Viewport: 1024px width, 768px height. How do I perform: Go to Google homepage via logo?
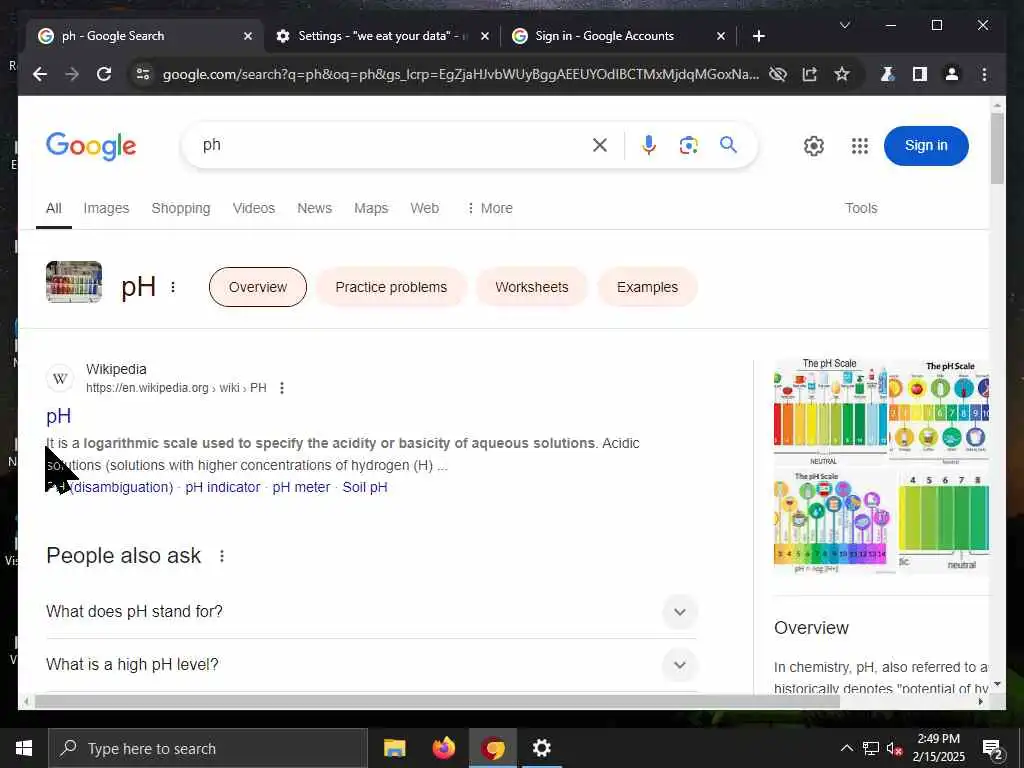coord(91,146)
